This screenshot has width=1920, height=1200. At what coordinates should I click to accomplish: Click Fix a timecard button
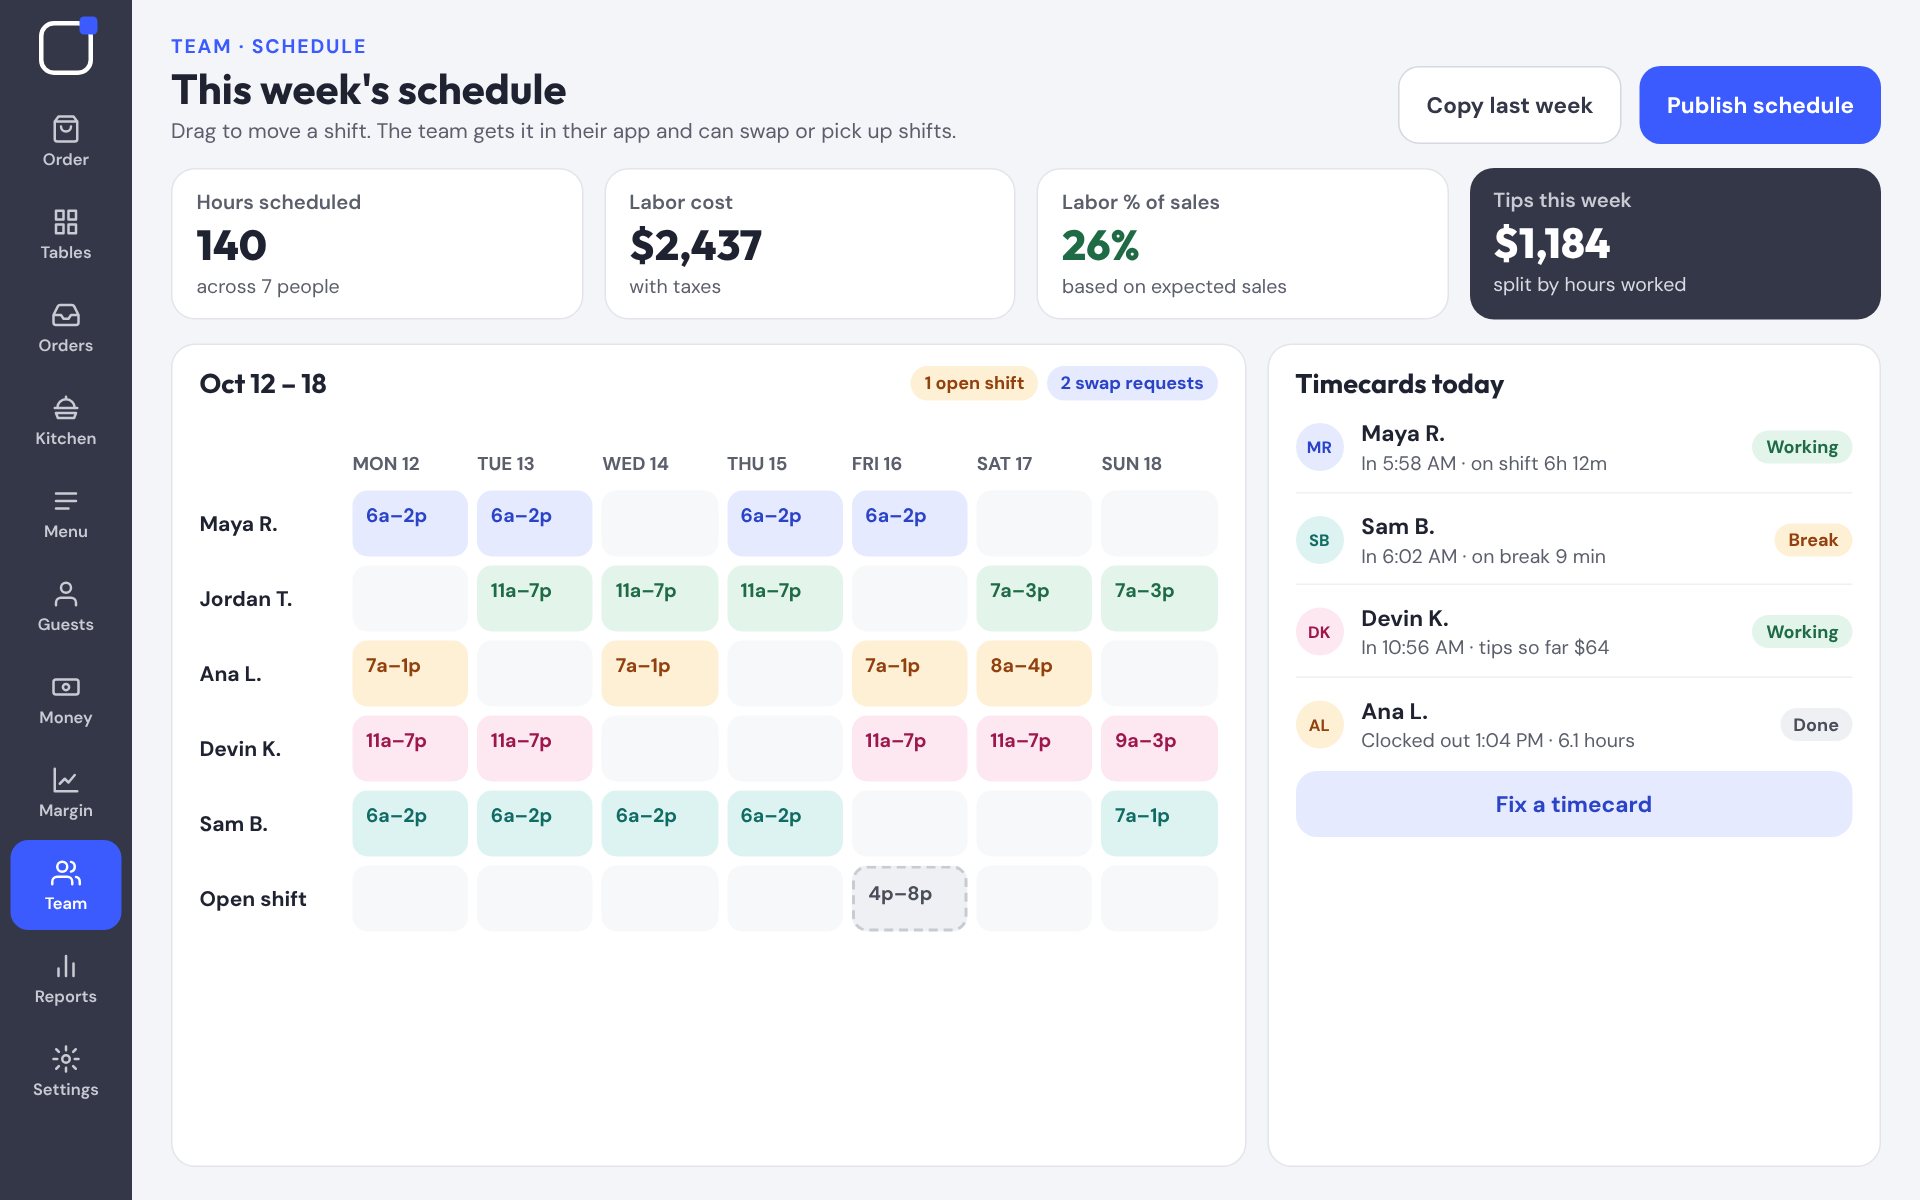1573,804
